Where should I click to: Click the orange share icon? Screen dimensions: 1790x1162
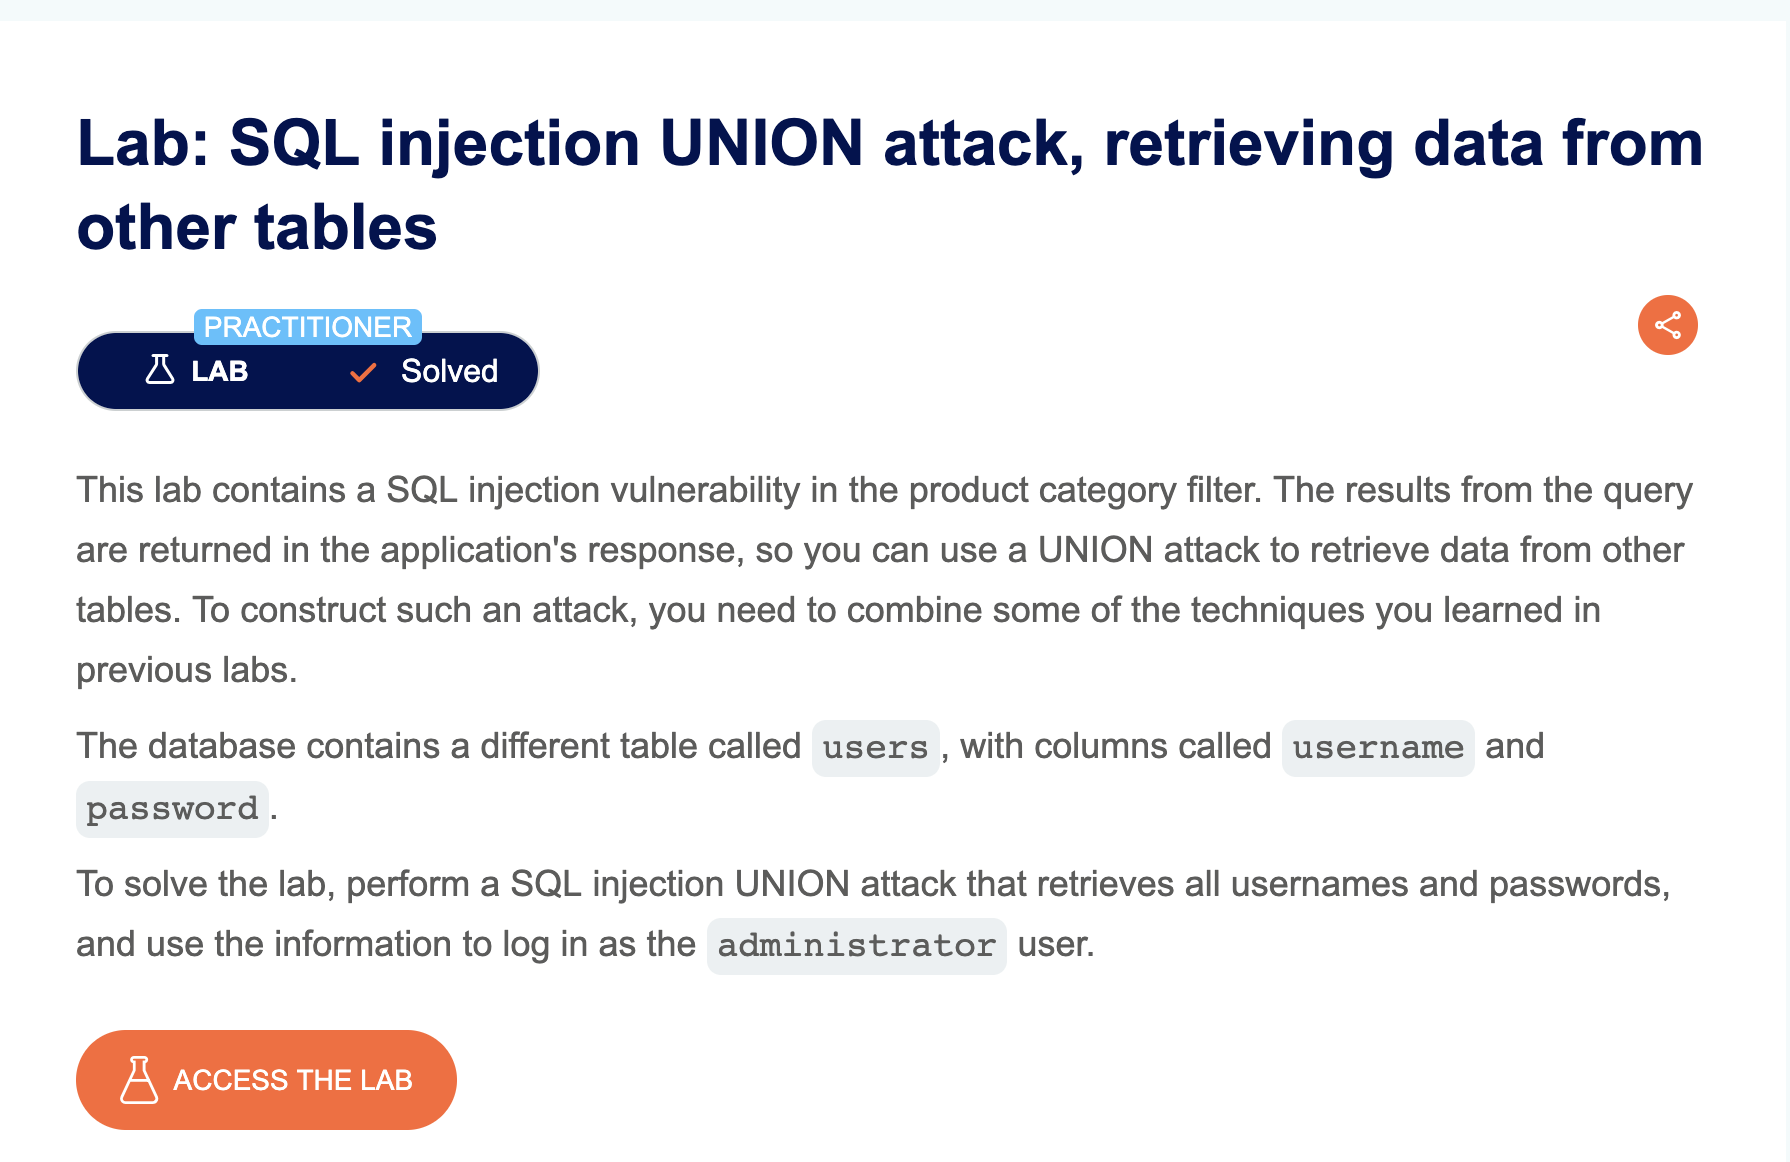pos(1667,325)
